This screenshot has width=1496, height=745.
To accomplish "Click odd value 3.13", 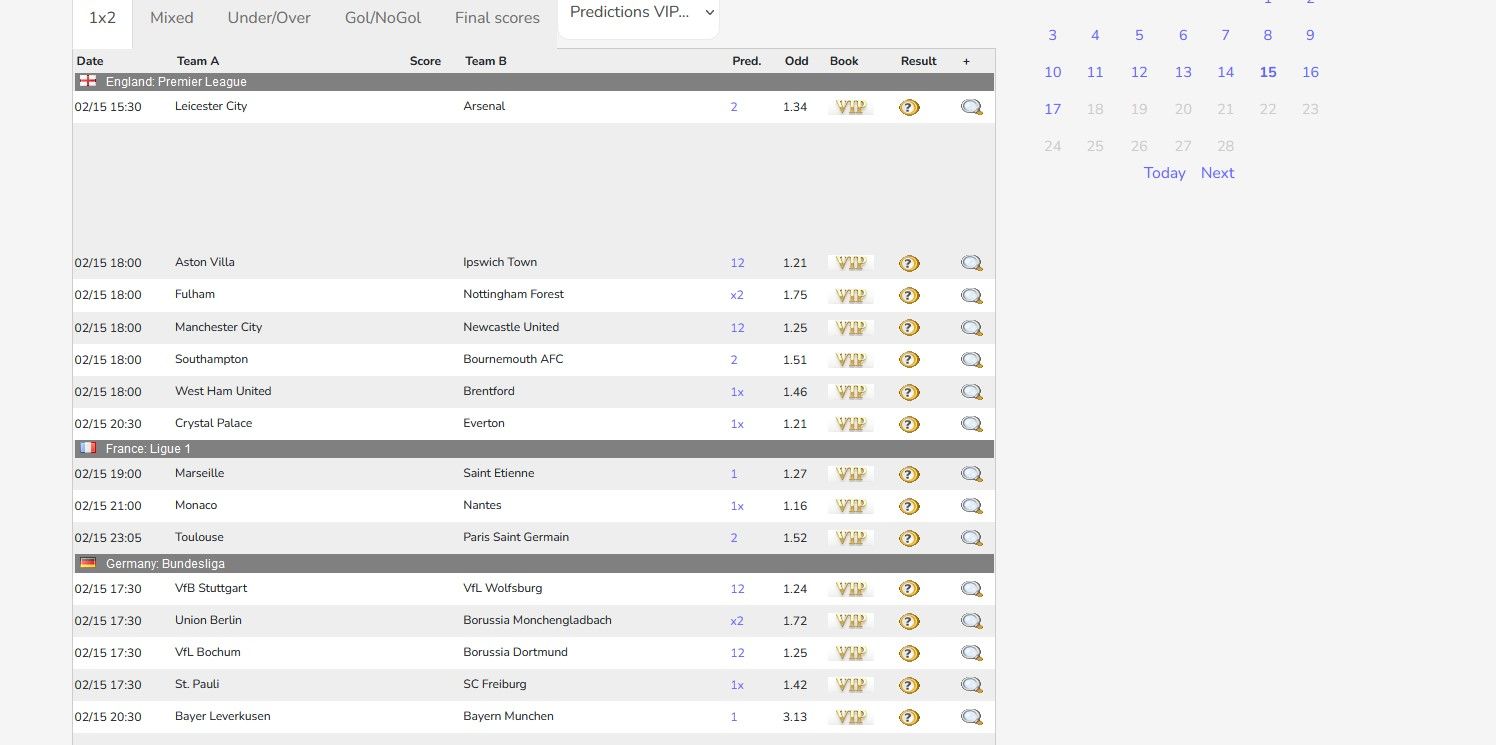I will [x=795, y=717].
